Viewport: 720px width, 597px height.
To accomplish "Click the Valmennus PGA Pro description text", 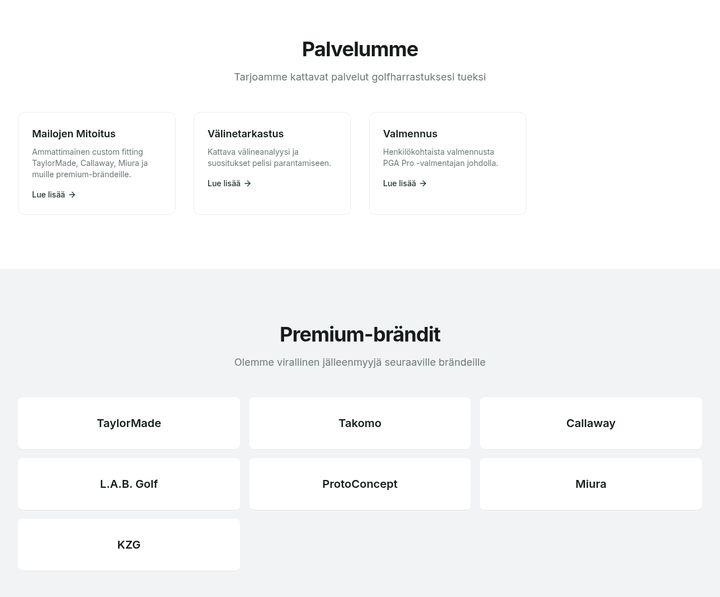I will pos(440,158).
